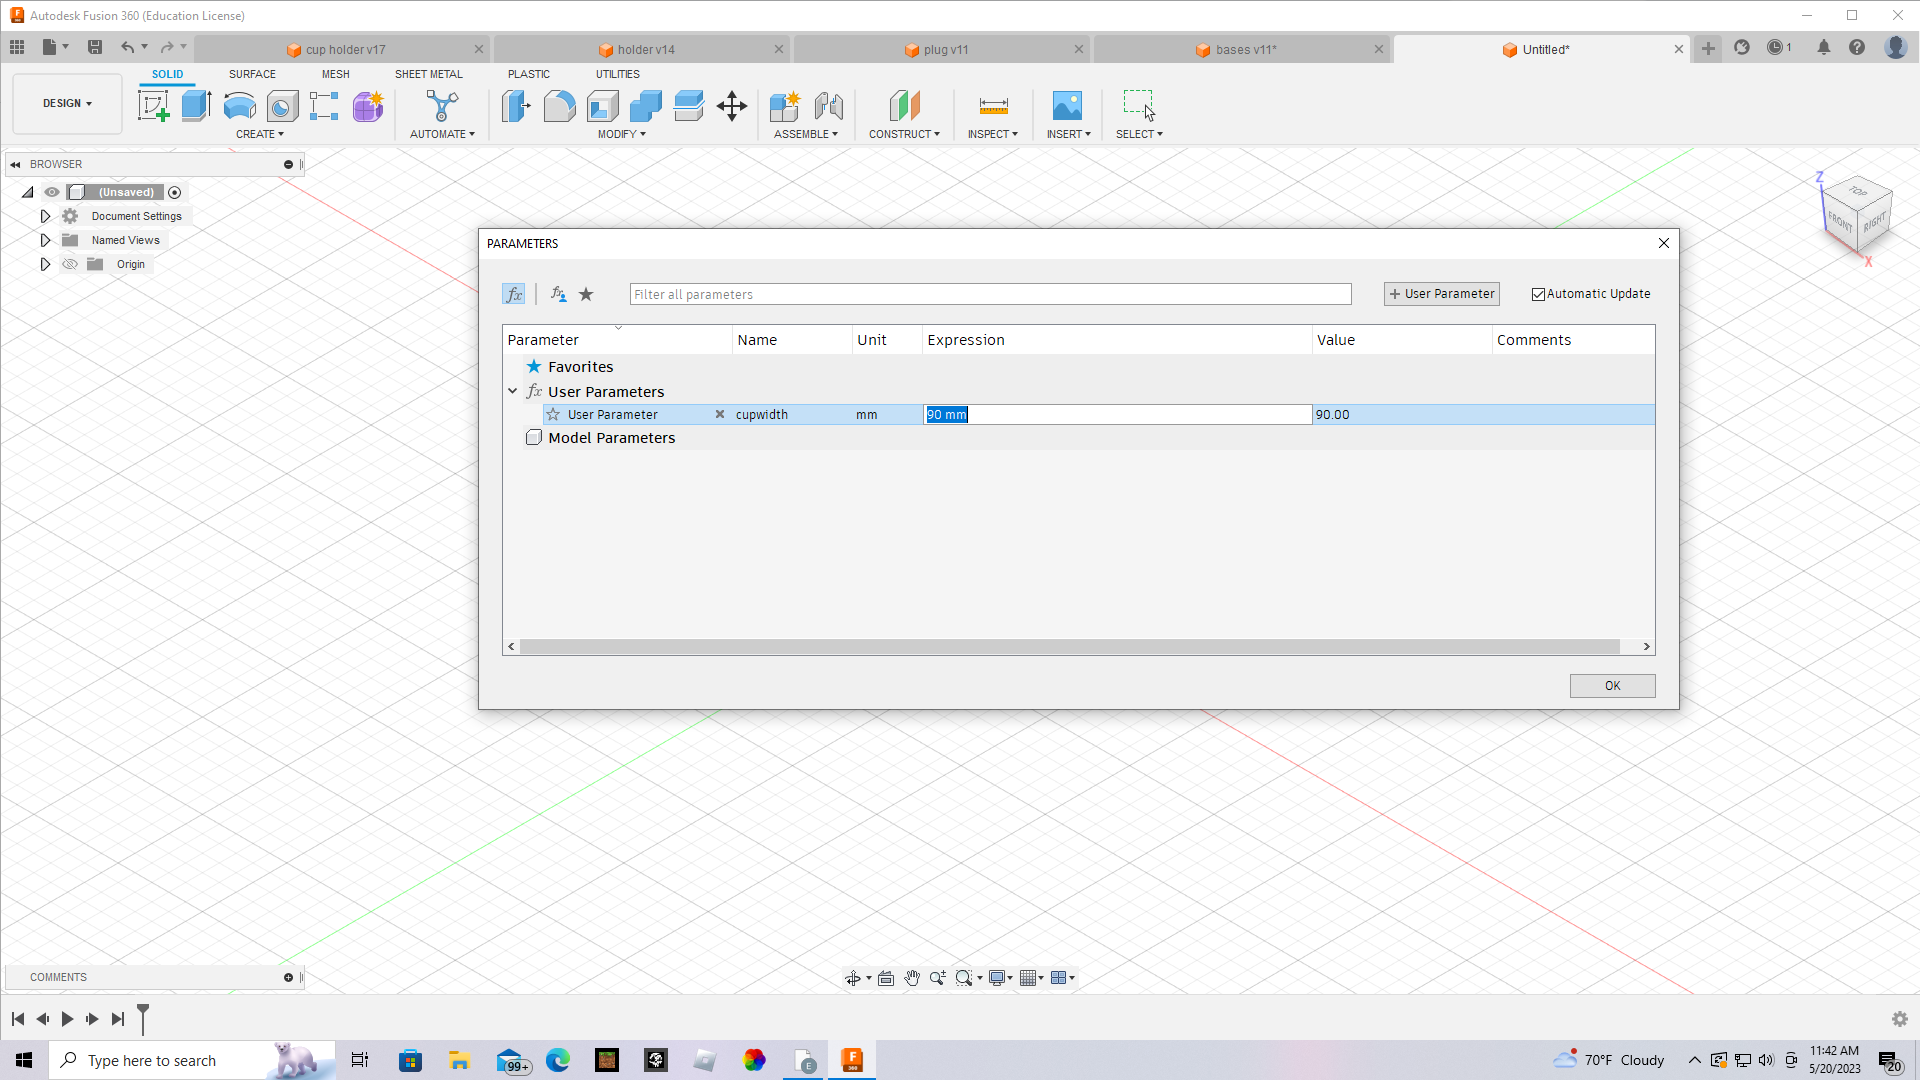Open the DESIGN workspace dropdown
Screen dimensions: 1920x1080
66,103
